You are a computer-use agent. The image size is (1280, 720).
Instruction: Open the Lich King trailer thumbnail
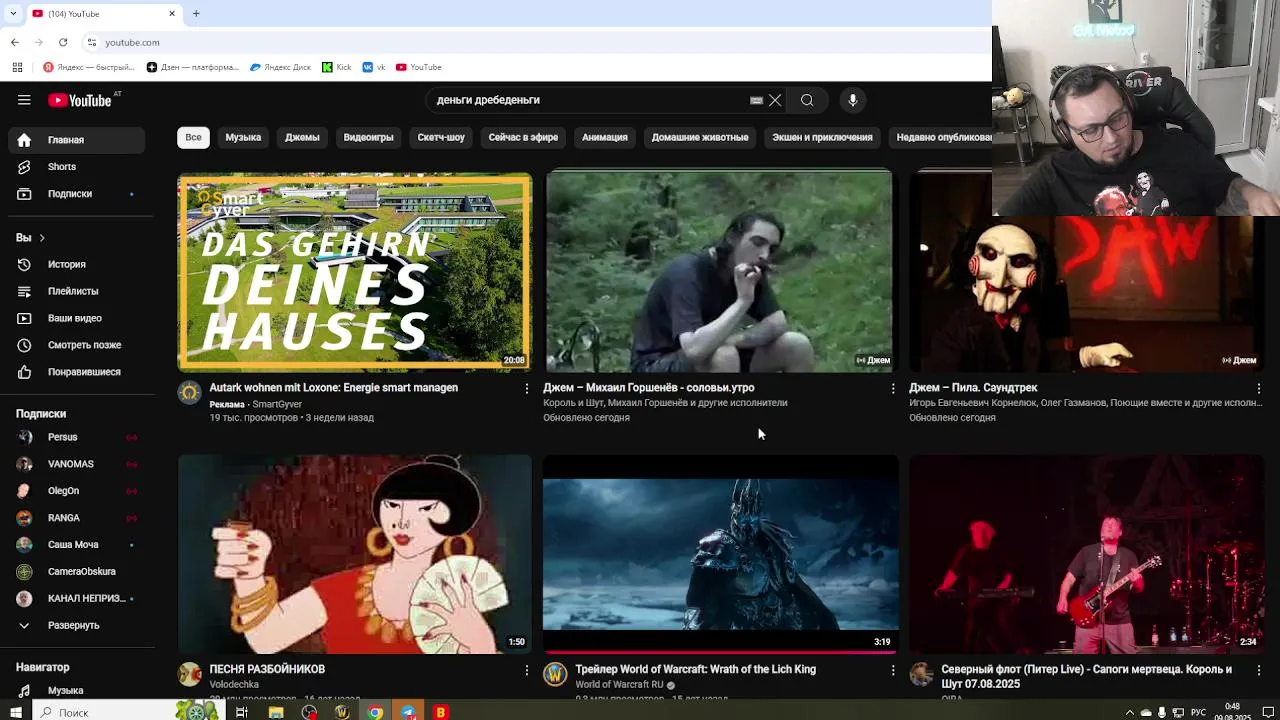721,554
